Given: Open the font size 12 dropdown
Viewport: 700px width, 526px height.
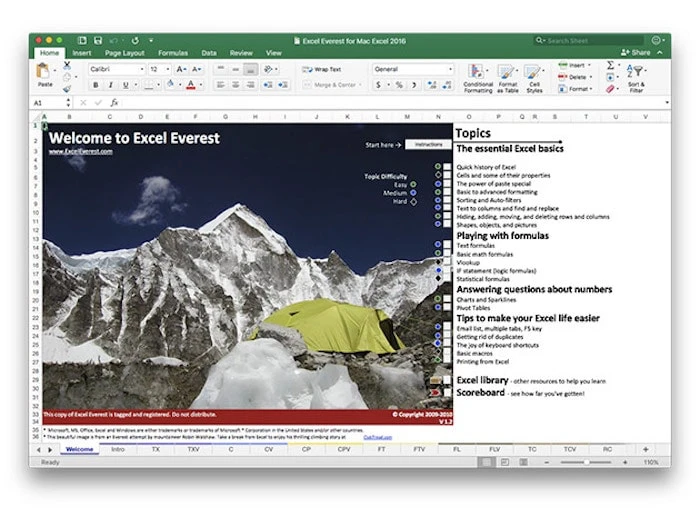Looking at the screenshot, I should tap(168, 69).
